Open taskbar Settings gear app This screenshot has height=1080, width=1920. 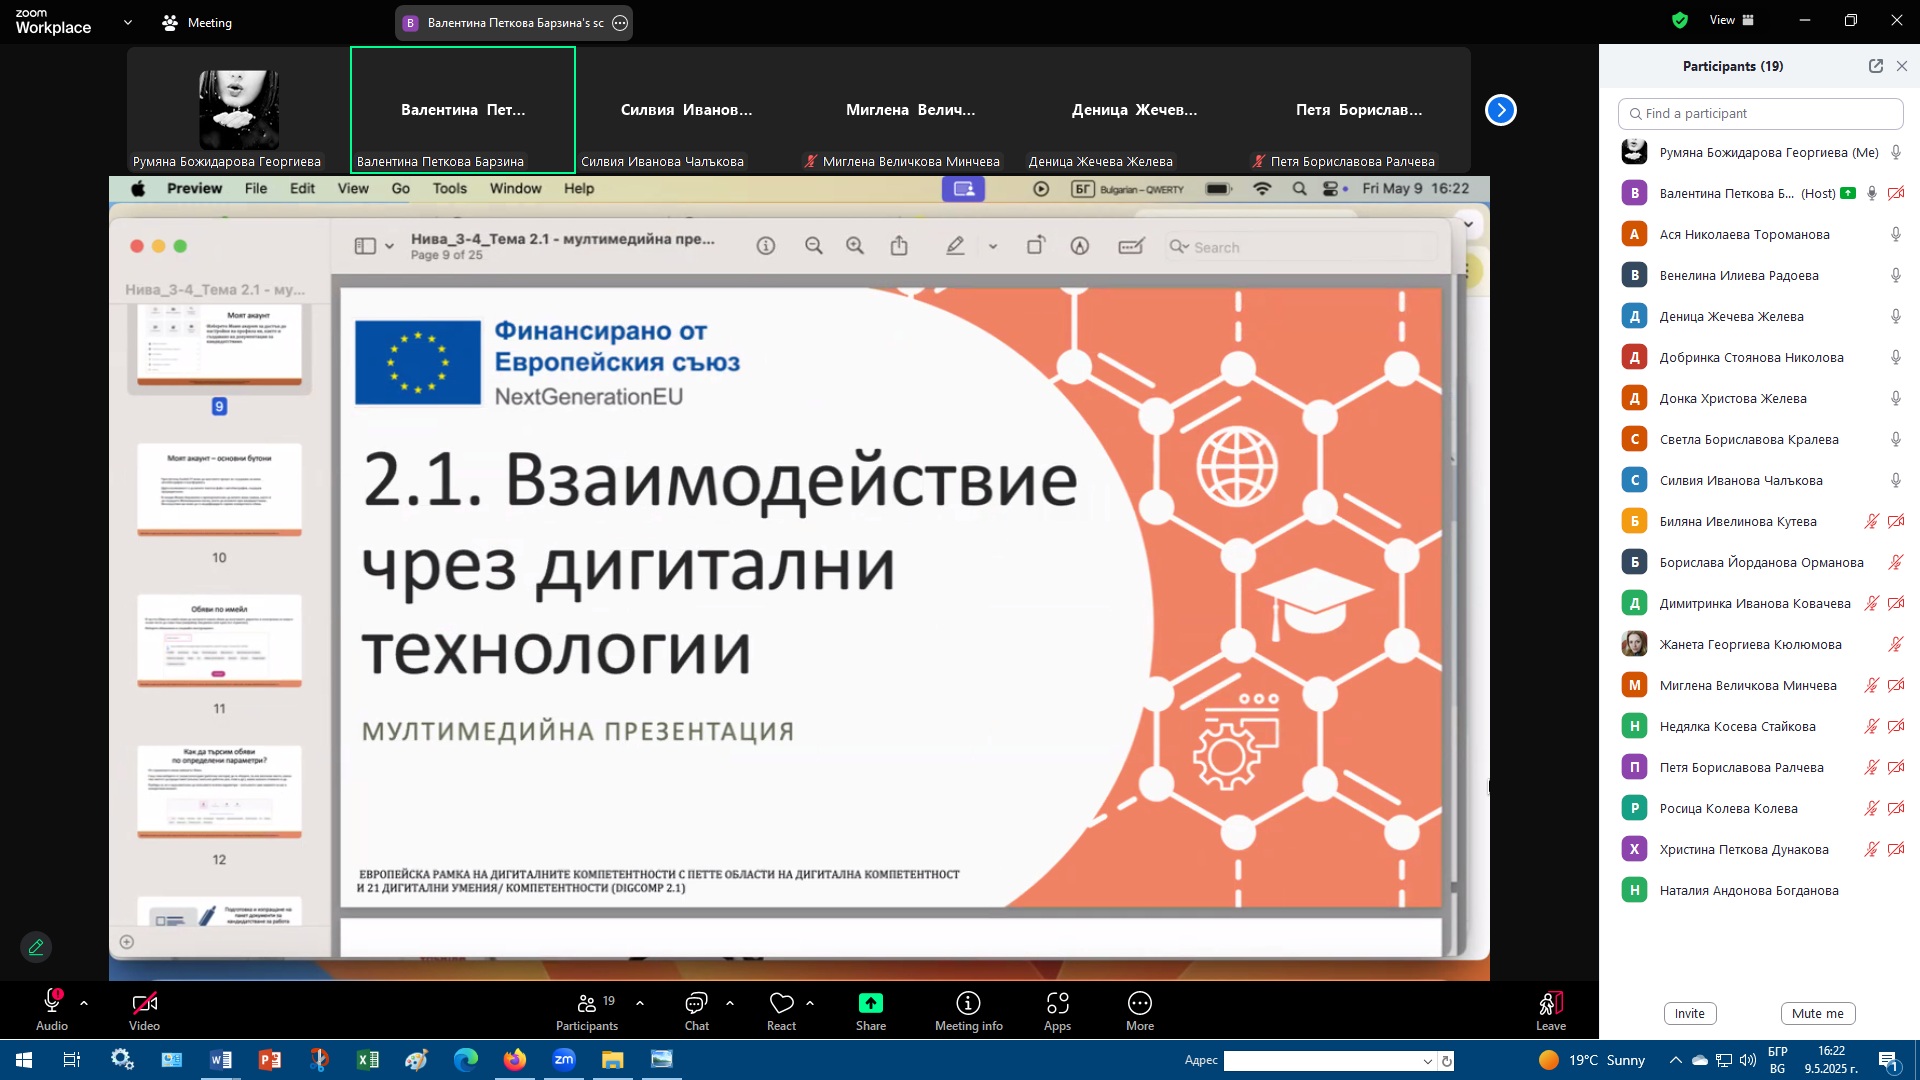[x=123, y=1060]
